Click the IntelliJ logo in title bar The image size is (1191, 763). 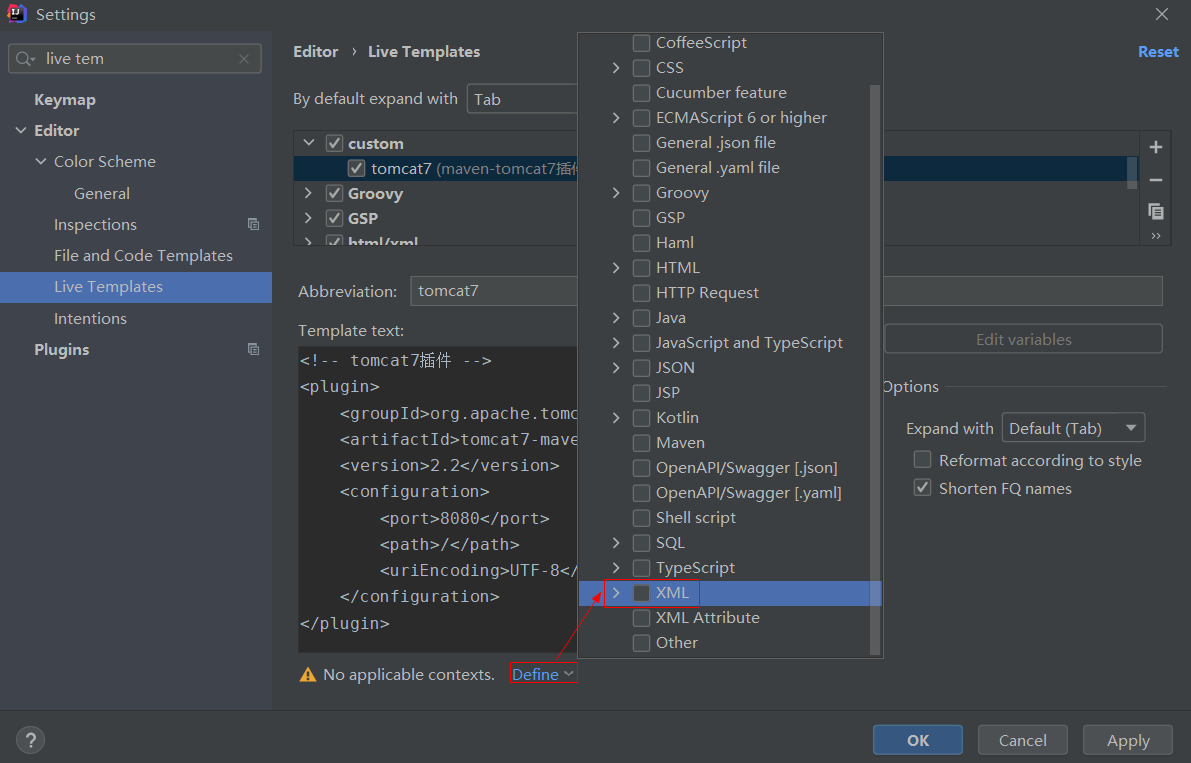[17, 14]
